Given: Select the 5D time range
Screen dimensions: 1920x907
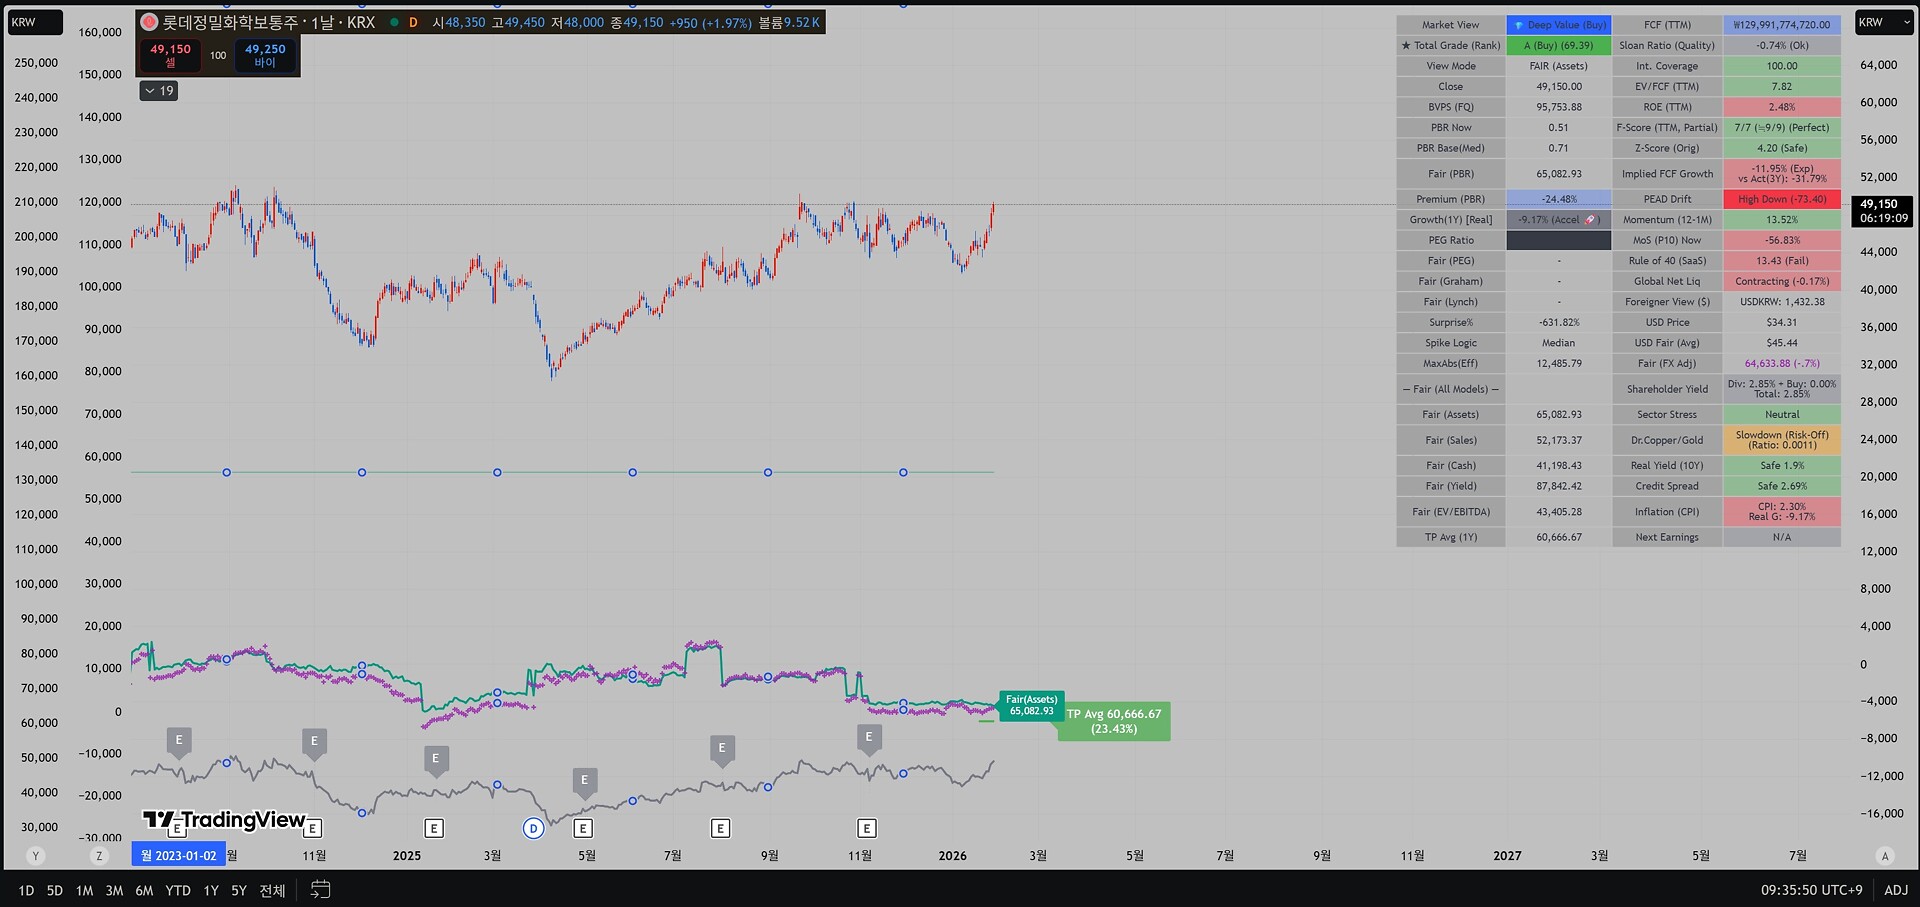Looking at the screenshot, I should pyautogui.click(x=55, y=890).
